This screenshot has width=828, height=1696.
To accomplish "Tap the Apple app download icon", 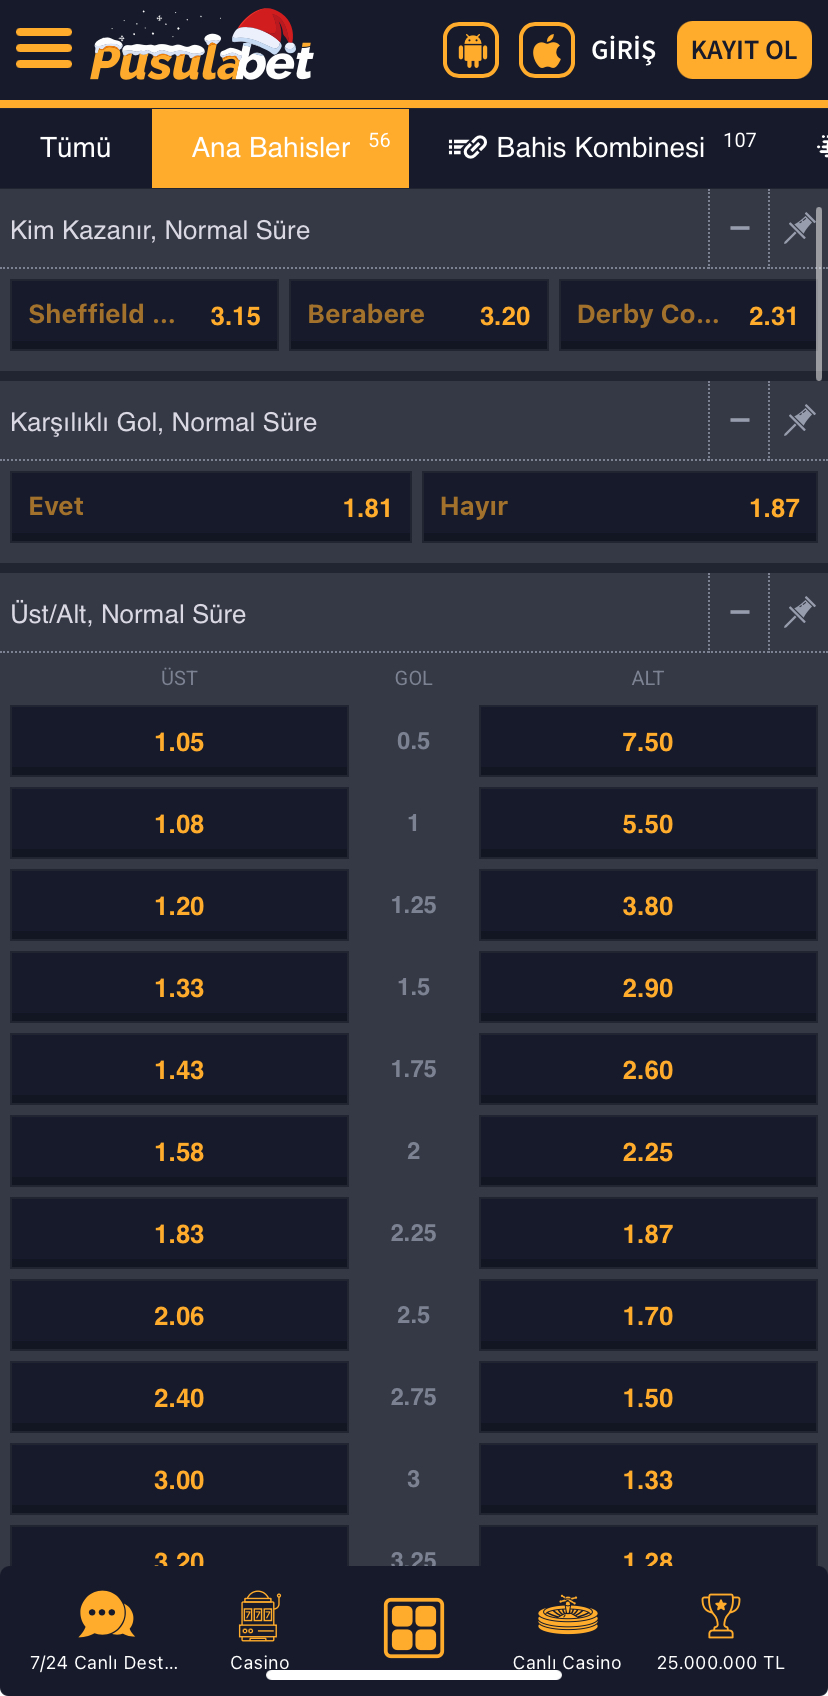I will point(547,50).
